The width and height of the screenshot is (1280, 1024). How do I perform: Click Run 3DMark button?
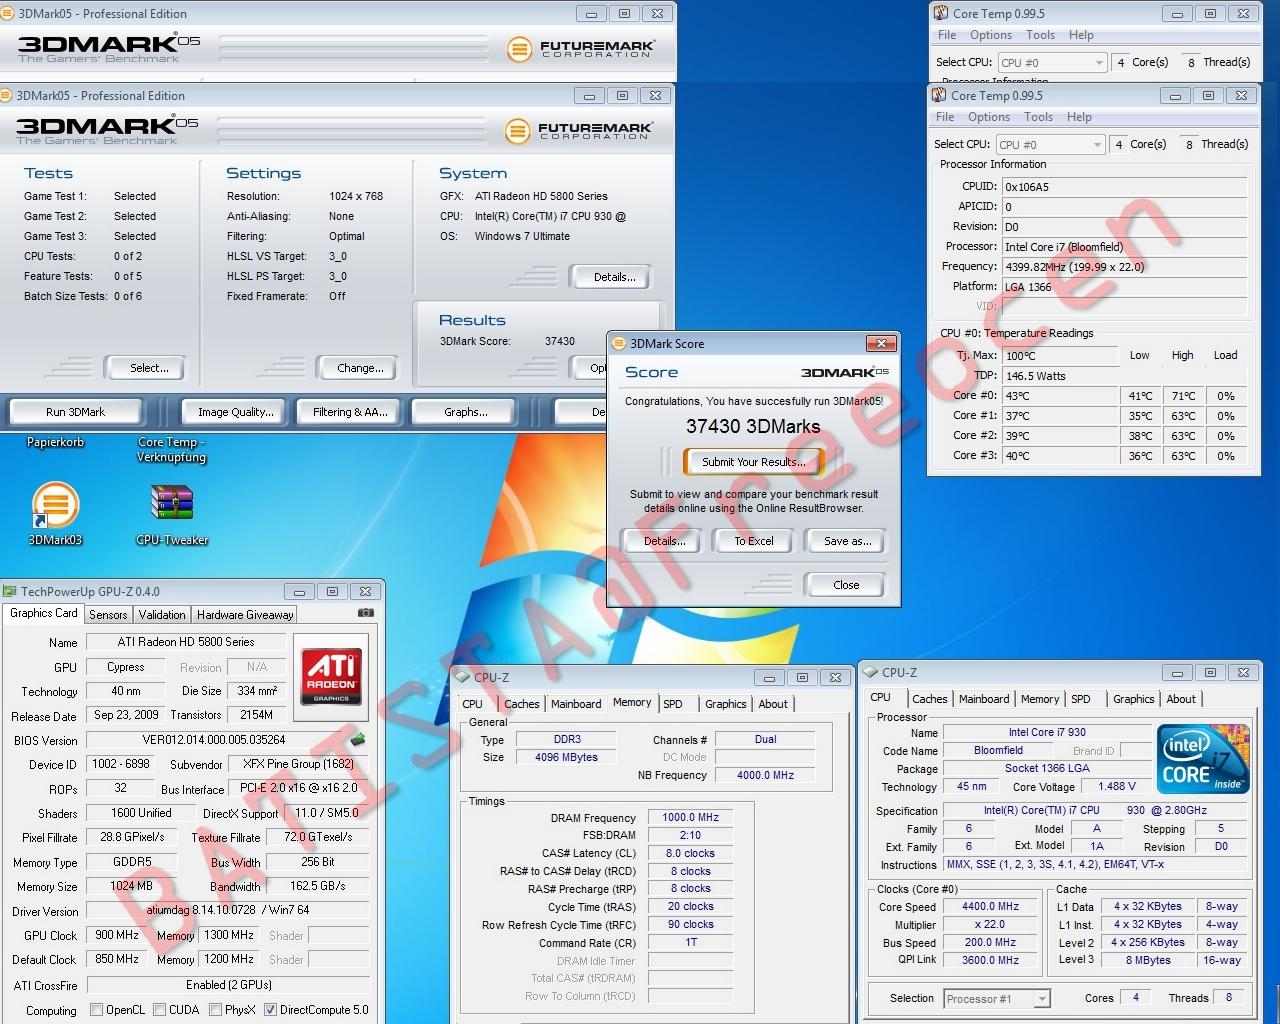click(75, 412)
